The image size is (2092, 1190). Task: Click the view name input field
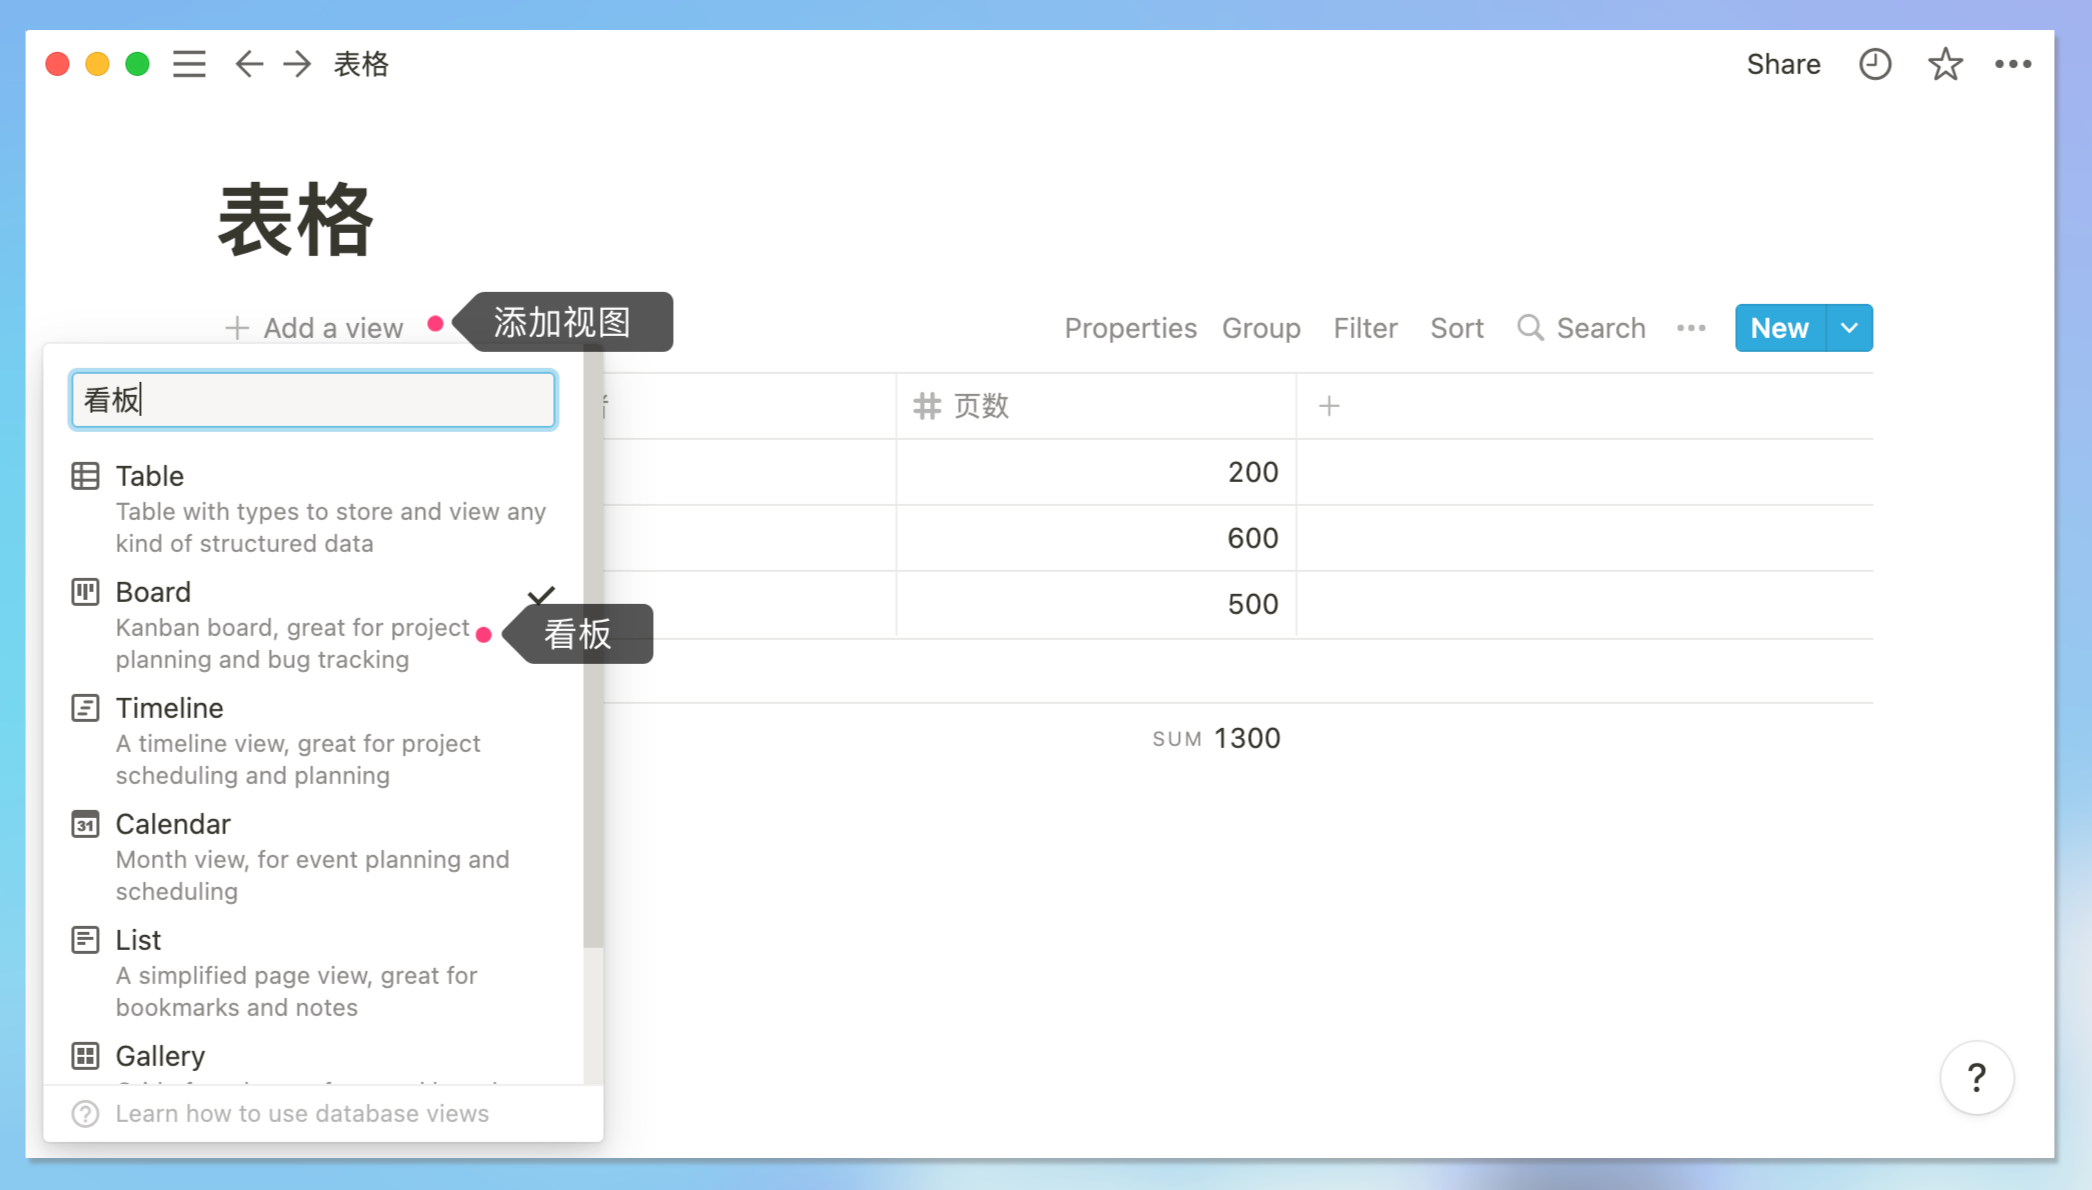point(313,400)
